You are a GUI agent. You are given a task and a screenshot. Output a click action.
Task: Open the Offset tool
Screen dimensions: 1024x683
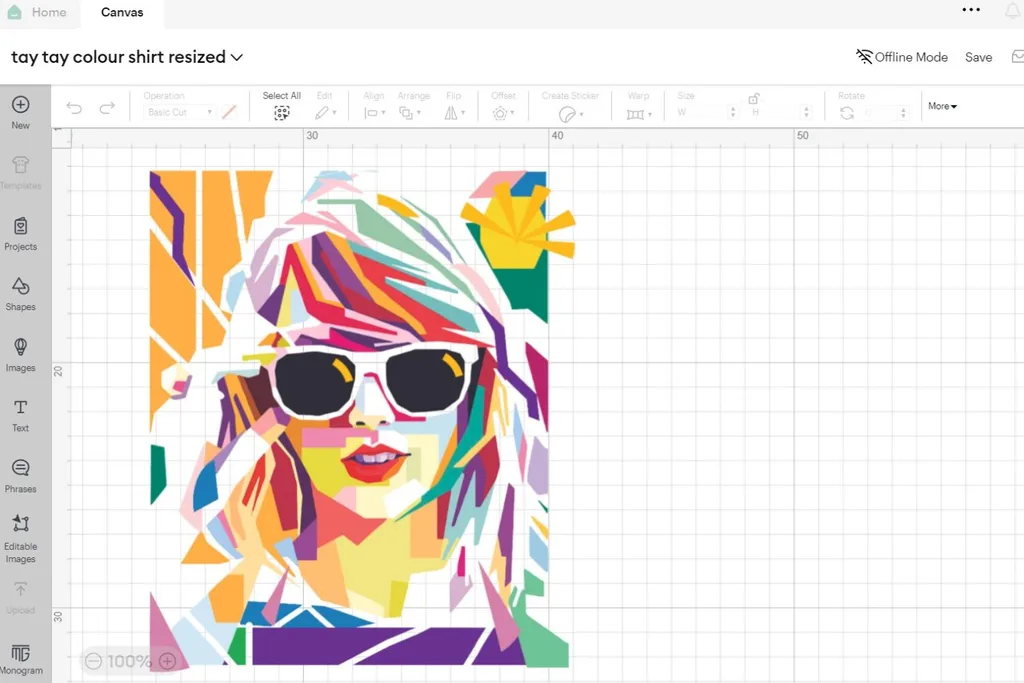(503, 113)
